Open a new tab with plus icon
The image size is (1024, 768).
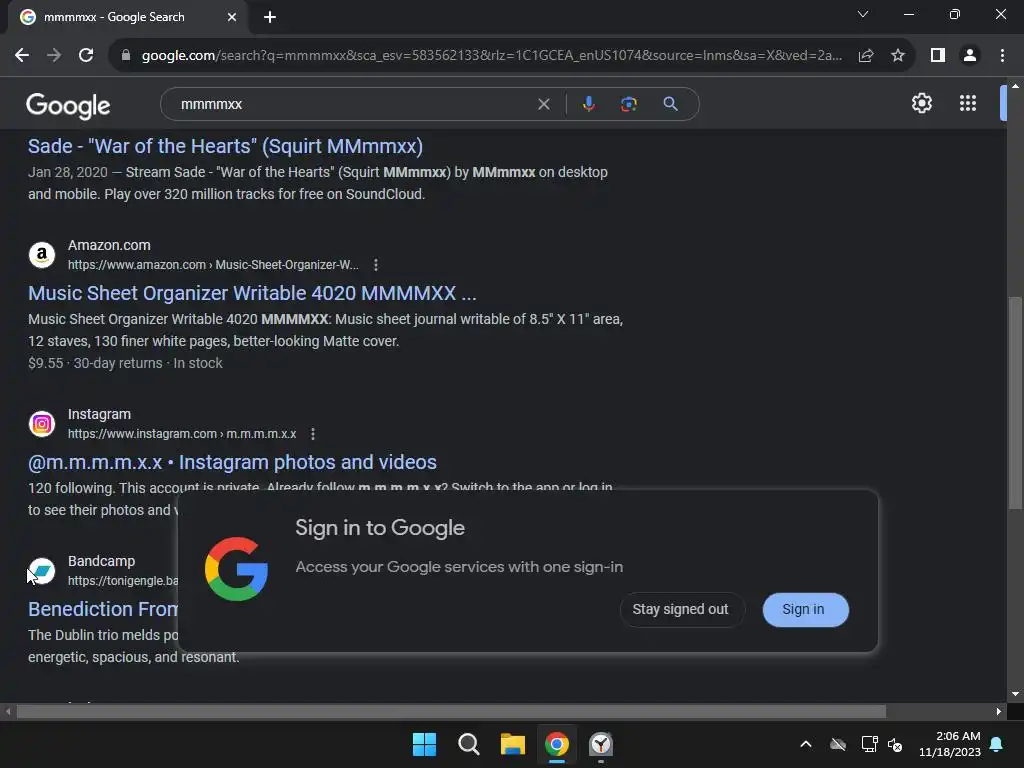click(x=270, y=17)
